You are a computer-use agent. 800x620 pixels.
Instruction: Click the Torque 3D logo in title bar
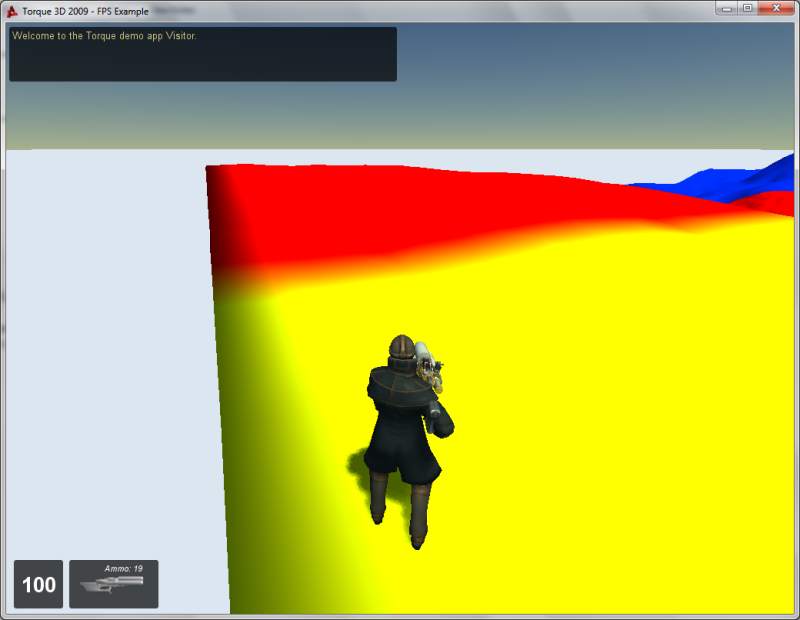(12, 10)
